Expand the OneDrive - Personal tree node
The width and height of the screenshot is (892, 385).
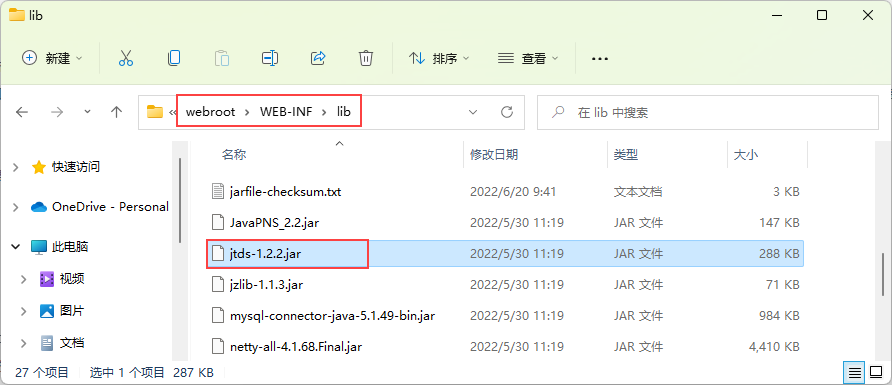16,207
